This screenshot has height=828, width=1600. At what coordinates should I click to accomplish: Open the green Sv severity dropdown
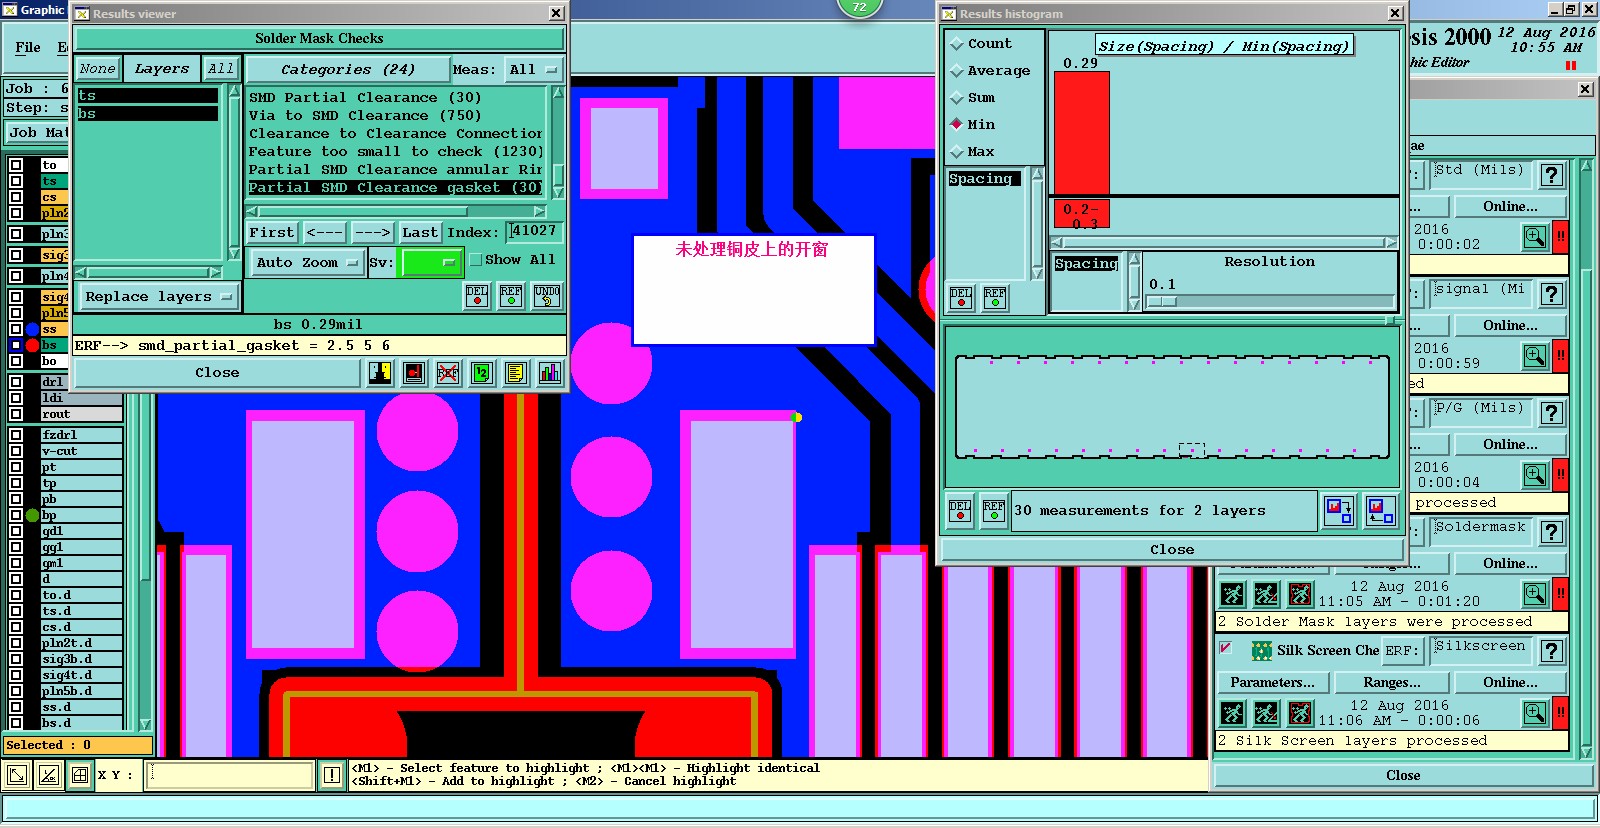click(x=429, y=263)
